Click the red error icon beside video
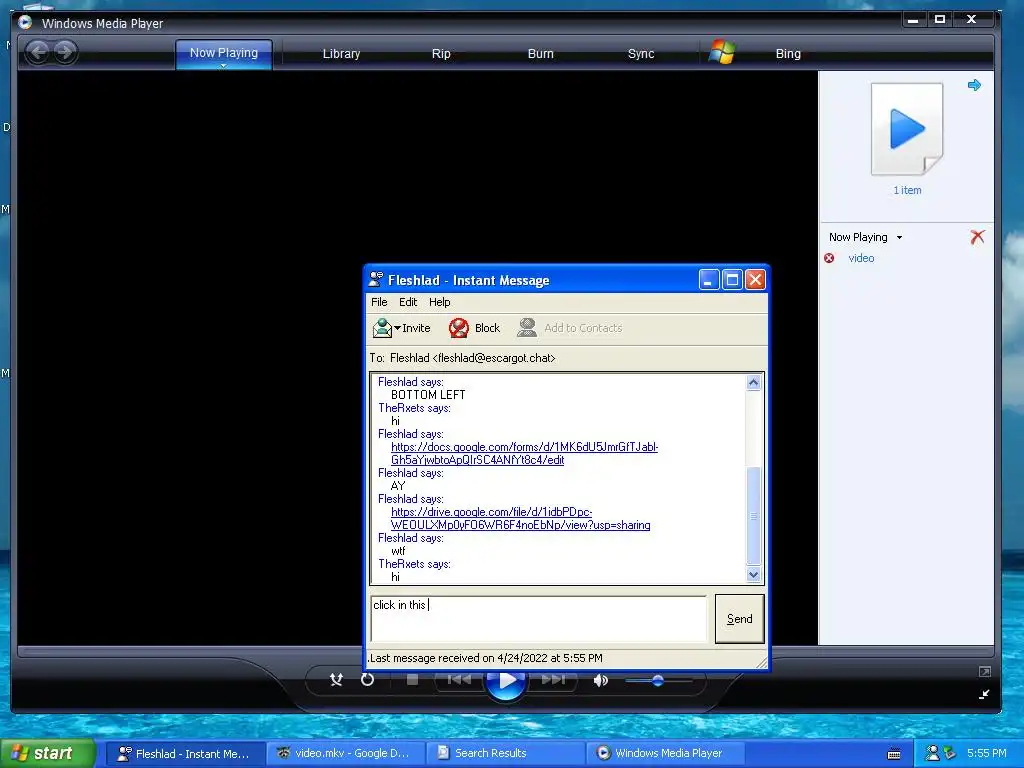 click(x=829, y=258)
